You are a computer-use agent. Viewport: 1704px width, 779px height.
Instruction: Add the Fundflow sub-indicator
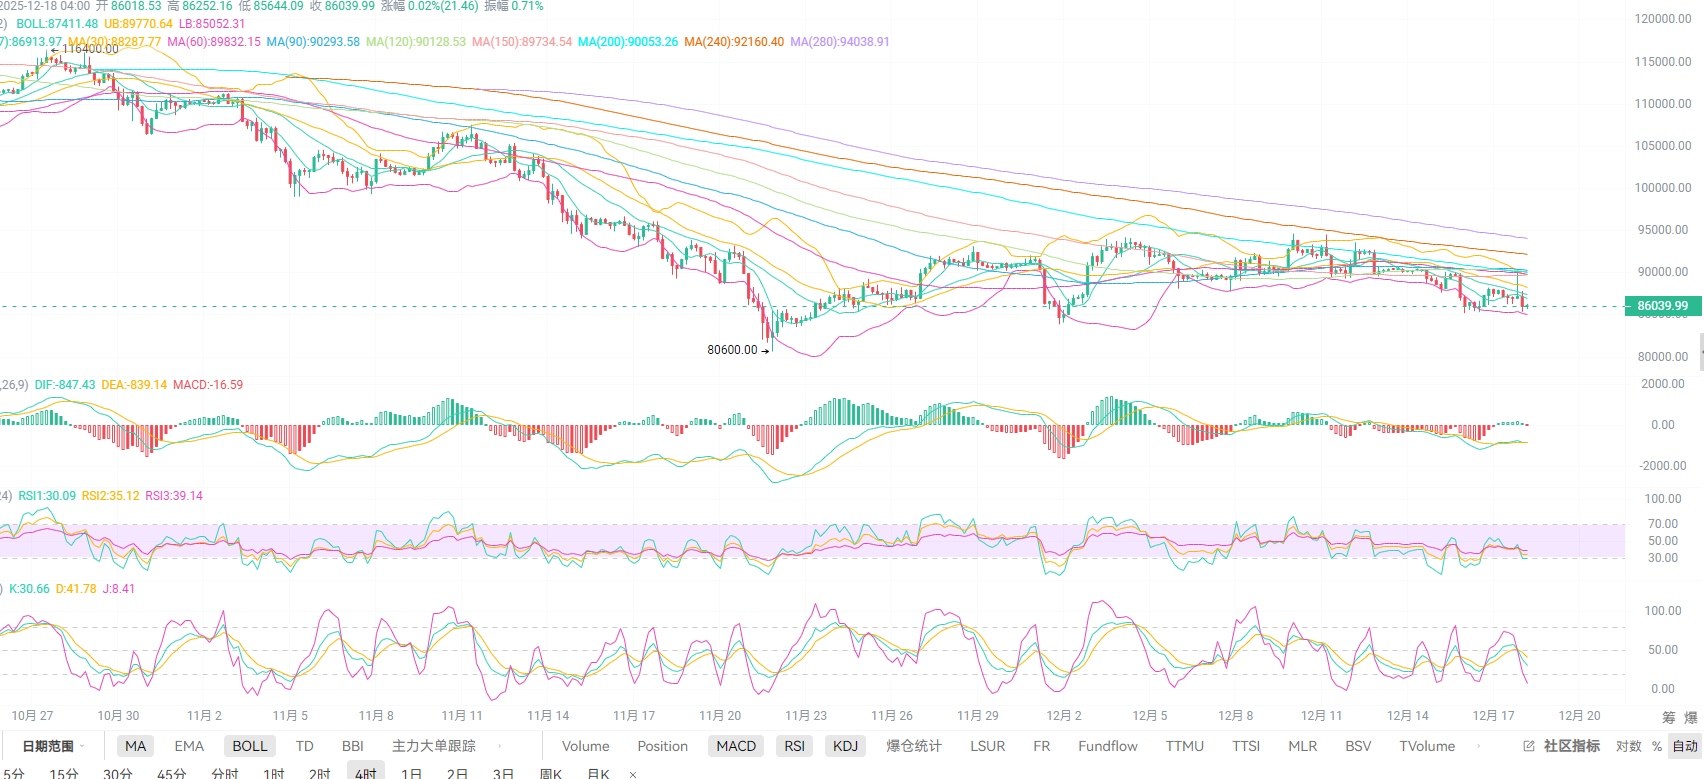1107,746
